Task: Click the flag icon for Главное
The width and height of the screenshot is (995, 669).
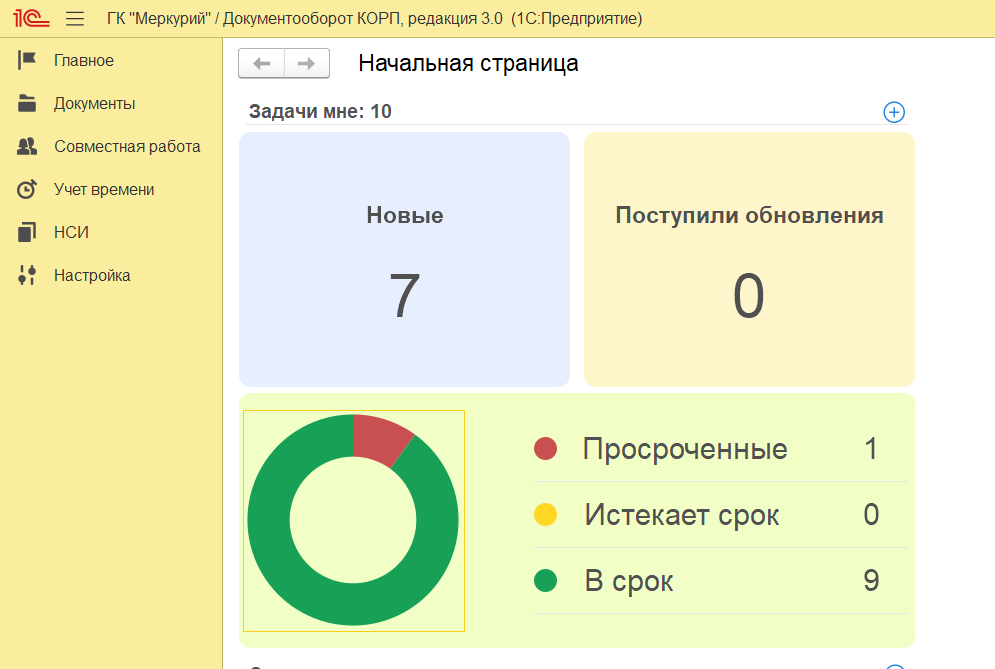Action: pyautogui.click(x=27, y=61)
